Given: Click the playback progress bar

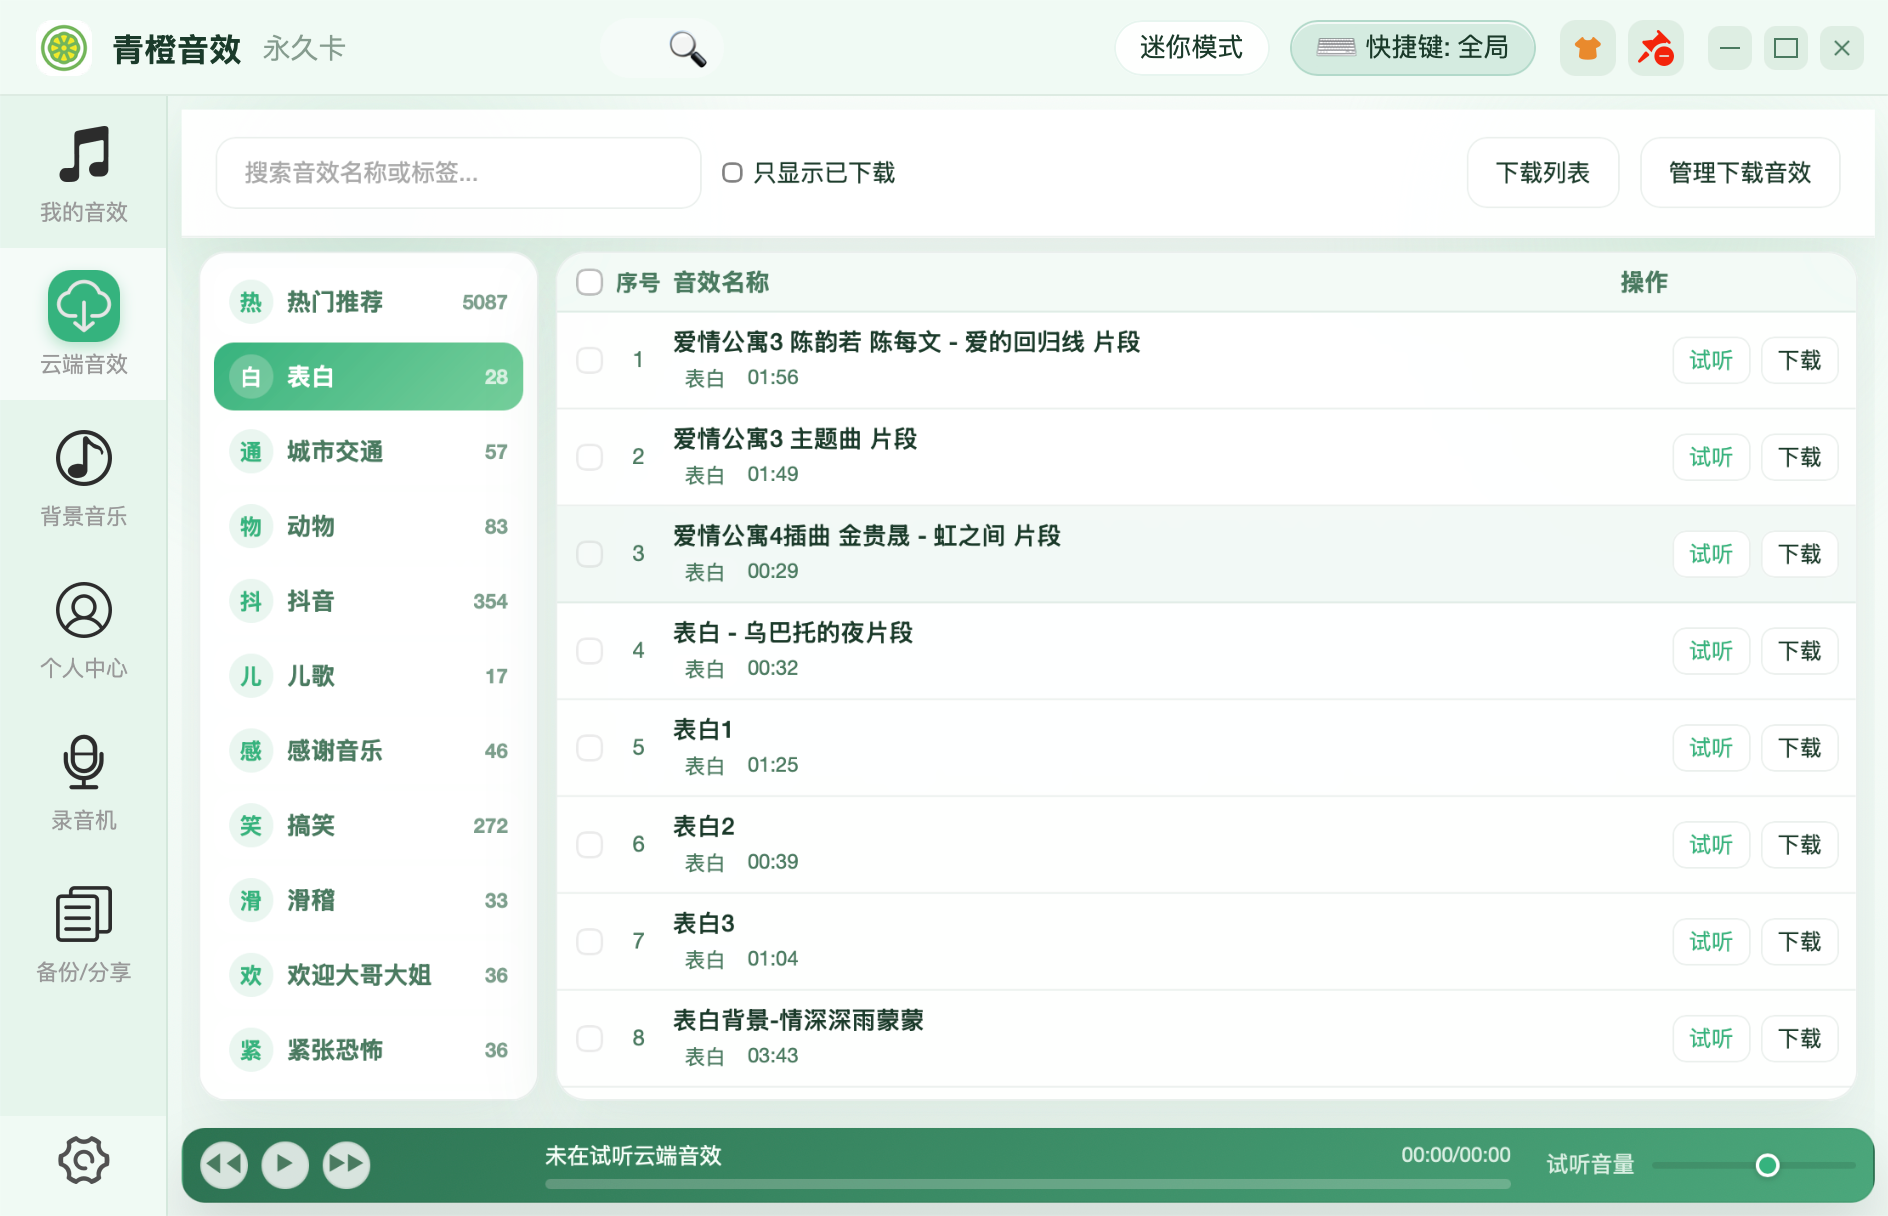Looking at the screenshot, I should 1028,1184.
